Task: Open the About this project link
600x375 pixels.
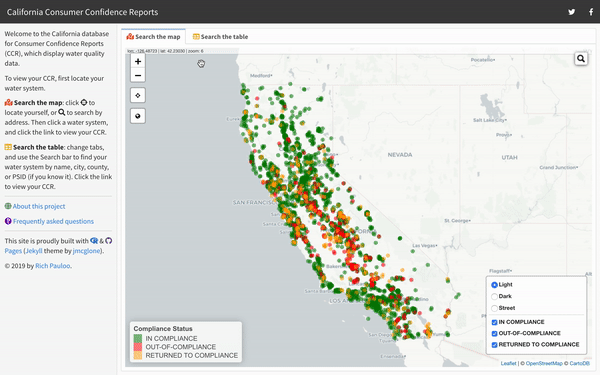Action: pos(39,206)
